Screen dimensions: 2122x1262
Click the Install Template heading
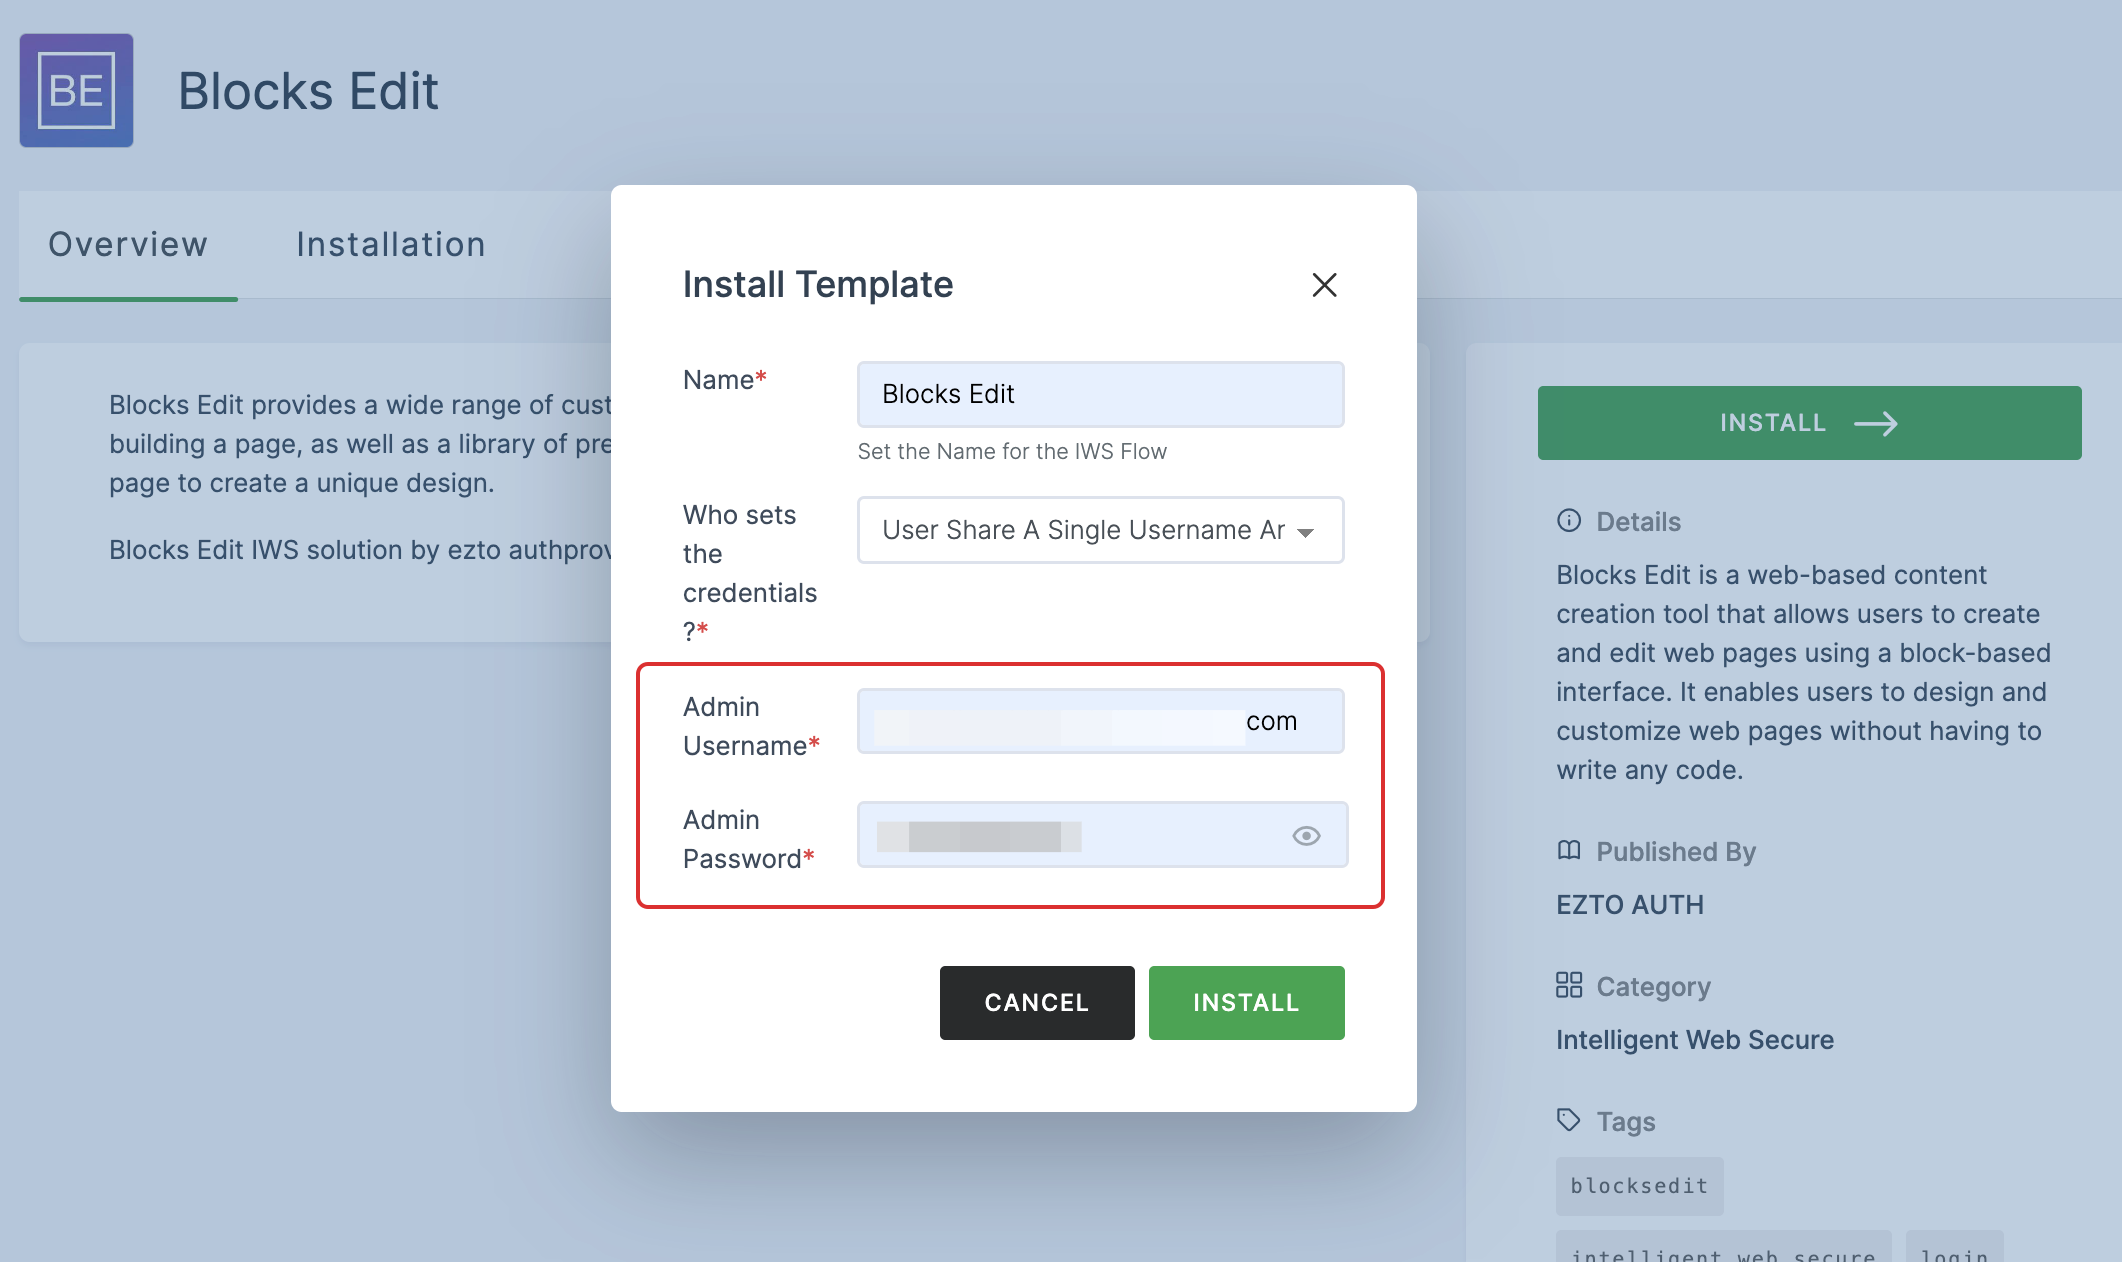click(818, 285)
